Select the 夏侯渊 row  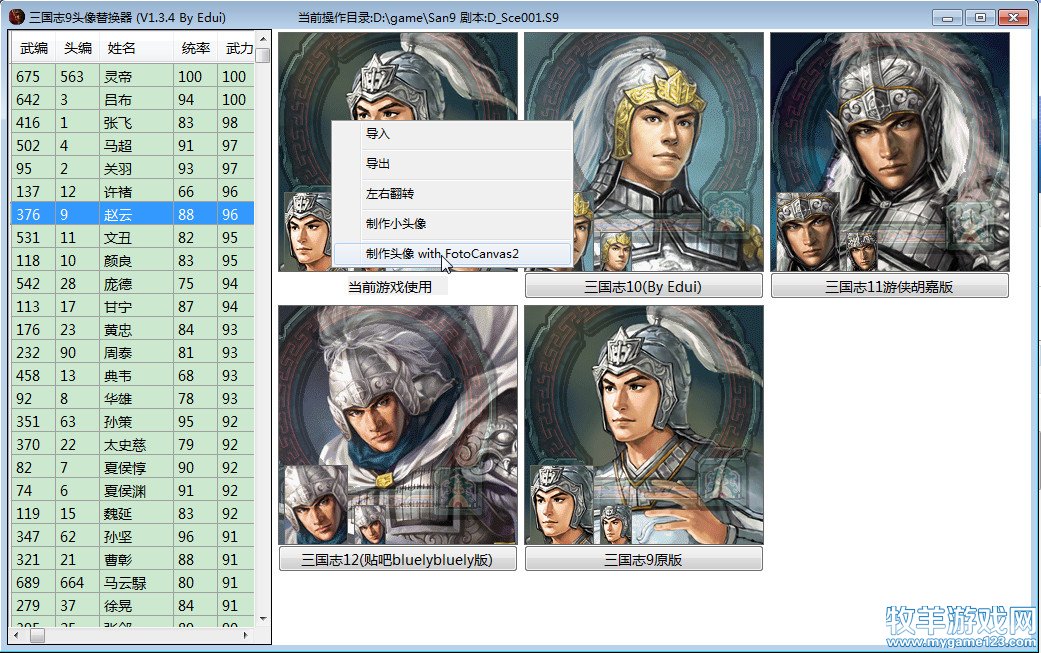[x=133, y=490]
